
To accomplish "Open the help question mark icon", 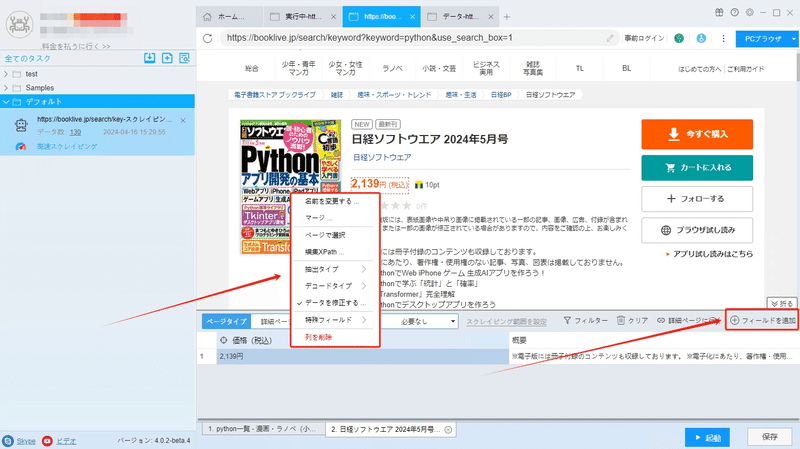I will [734, 13].
